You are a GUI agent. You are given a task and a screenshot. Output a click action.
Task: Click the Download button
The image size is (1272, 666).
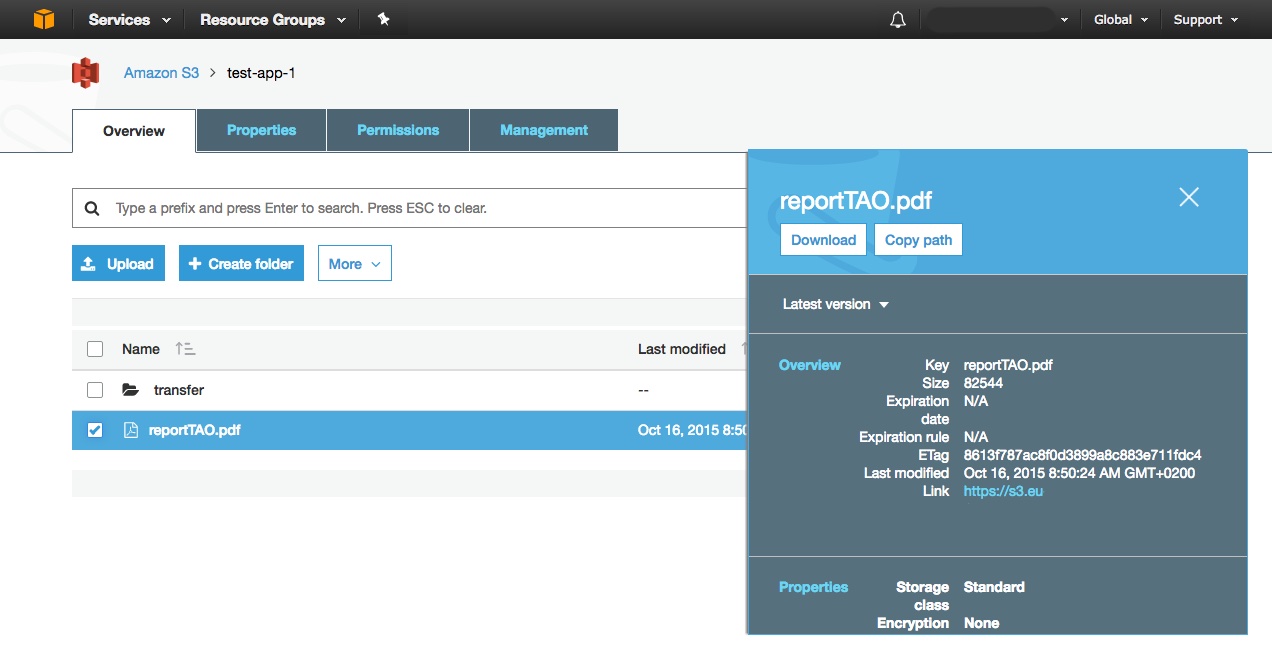[x=823, y=240]
